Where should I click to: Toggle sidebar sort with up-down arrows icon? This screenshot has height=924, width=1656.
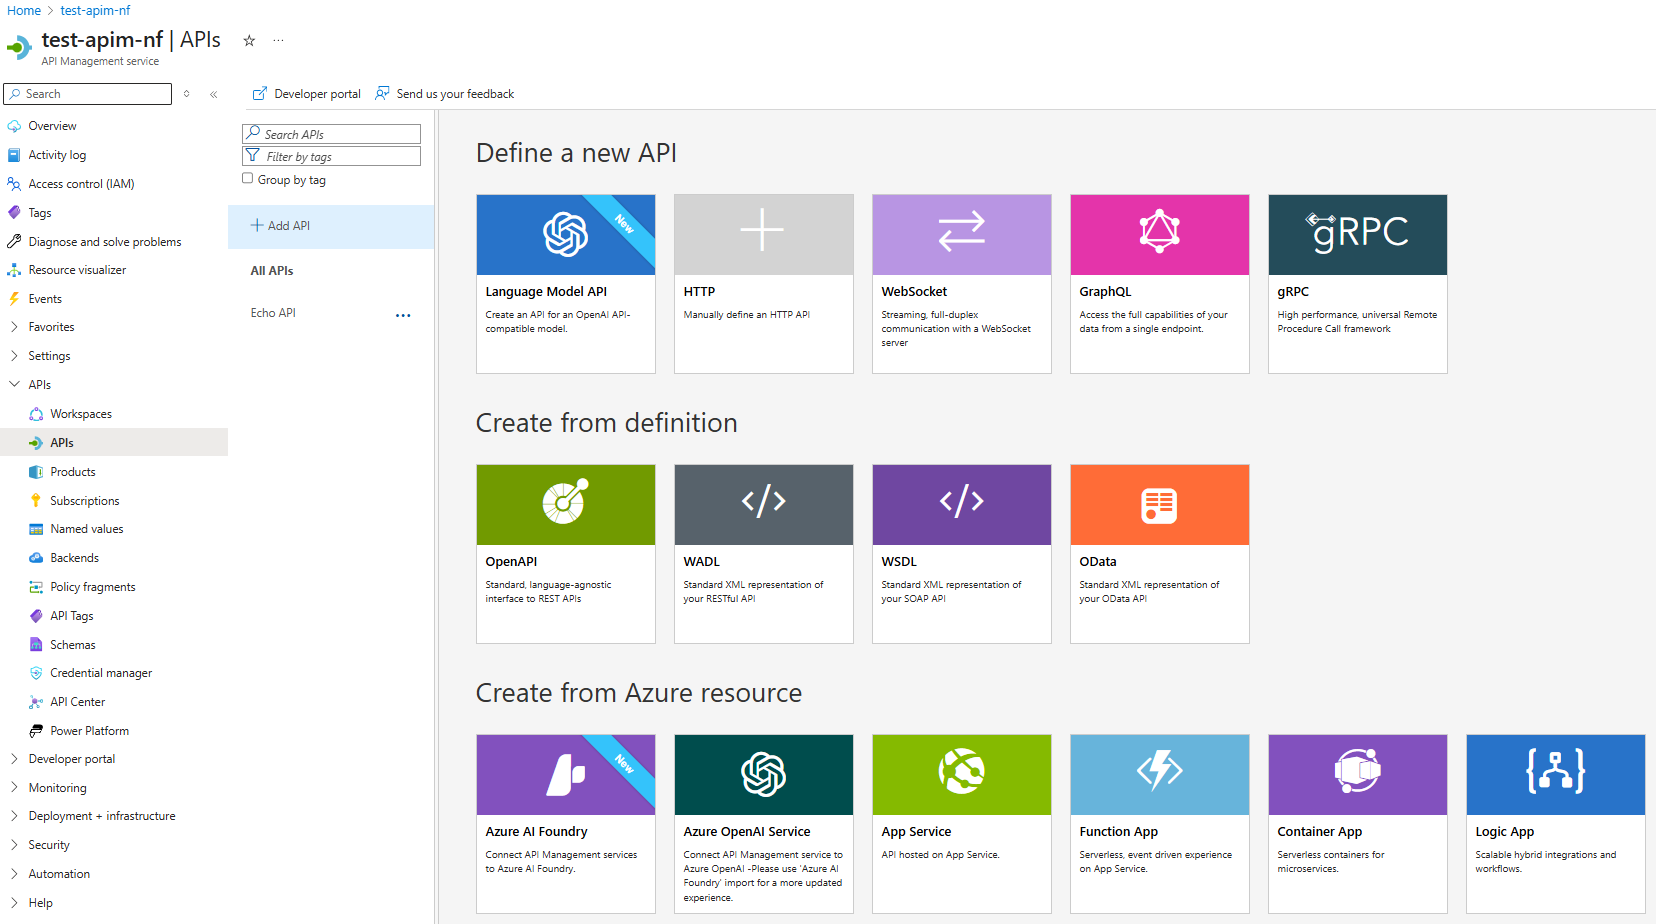[x=186, y=94]
